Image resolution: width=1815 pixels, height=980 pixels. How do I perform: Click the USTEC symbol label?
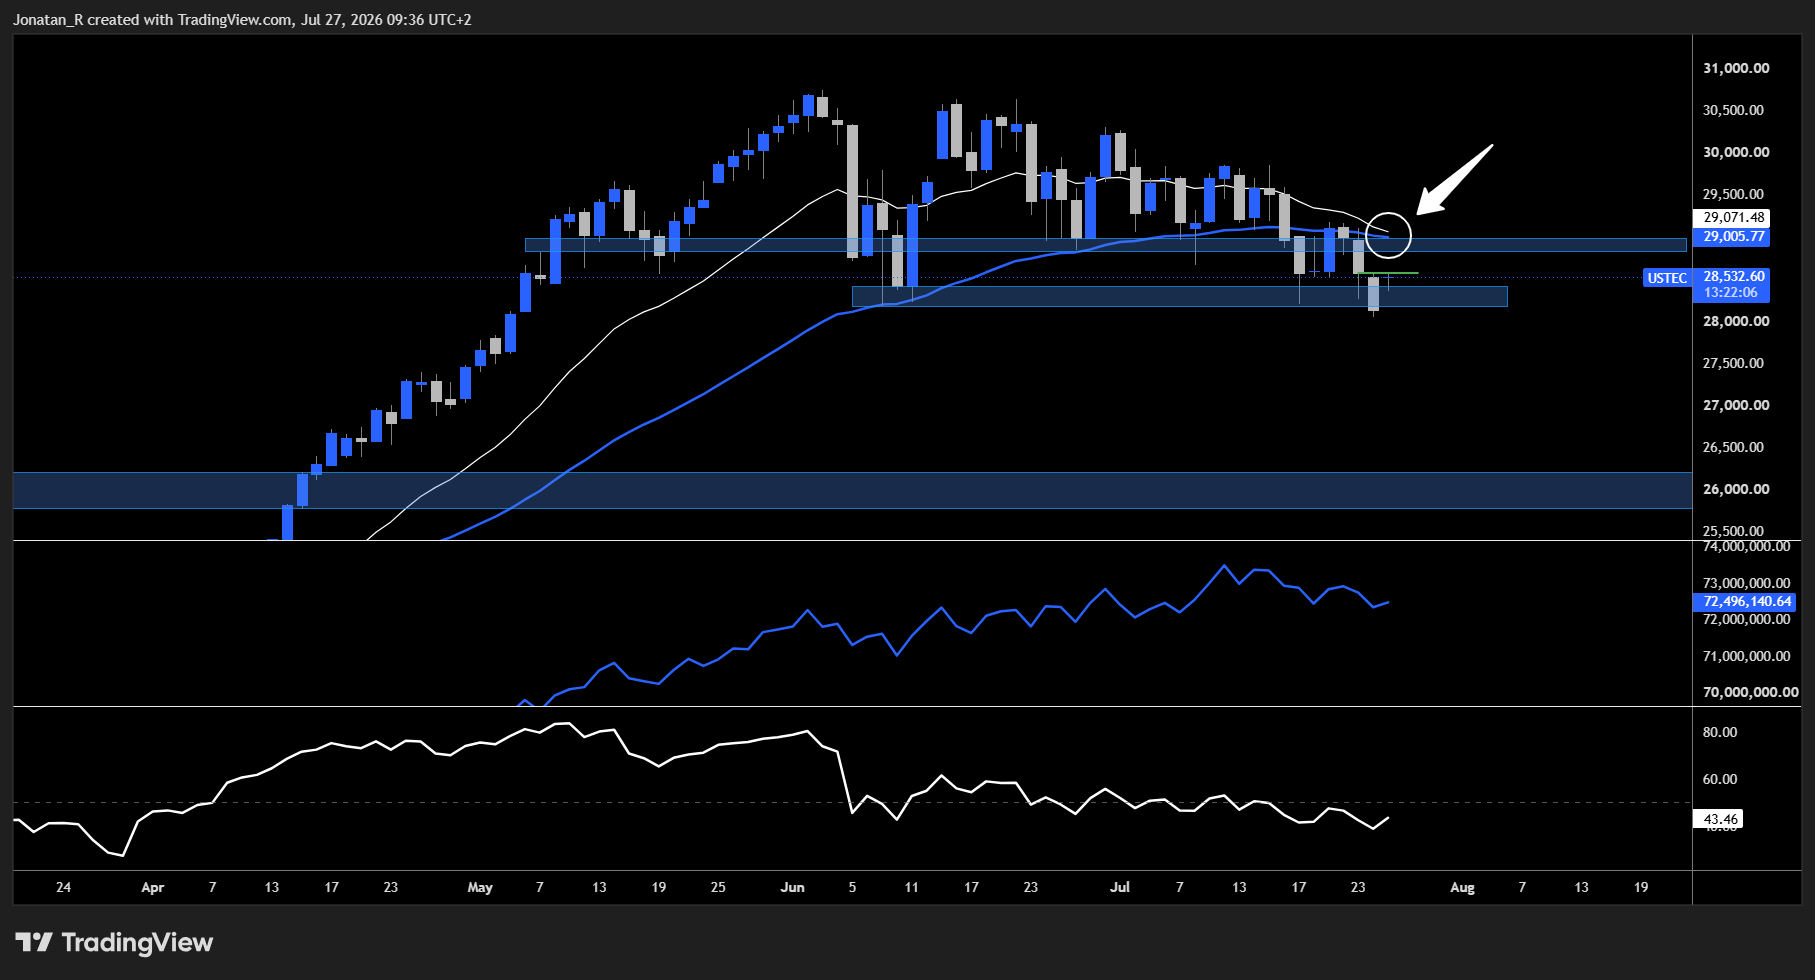point(1667,278)
